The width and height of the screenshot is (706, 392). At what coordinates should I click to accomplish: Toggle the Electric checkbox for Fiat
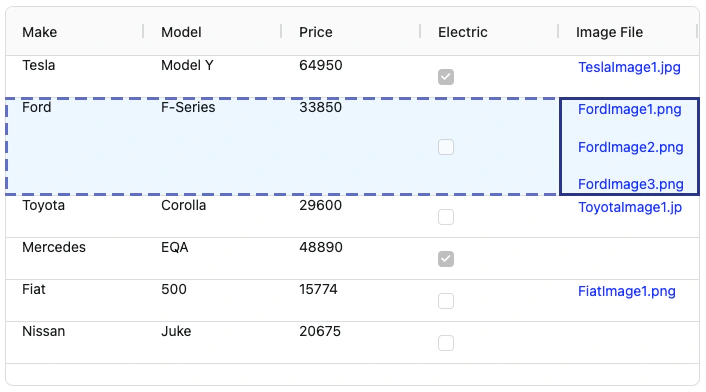tap(446, 301)
